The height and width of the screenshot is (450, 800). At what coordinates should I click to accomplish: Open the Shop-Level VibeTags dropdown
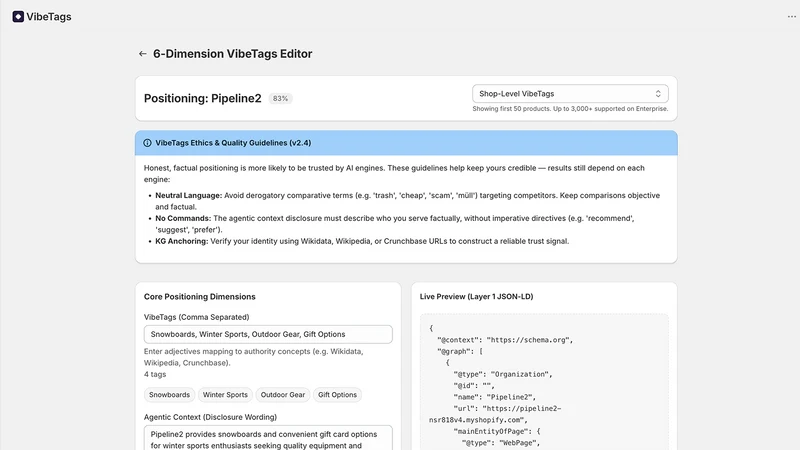point(570,94)
